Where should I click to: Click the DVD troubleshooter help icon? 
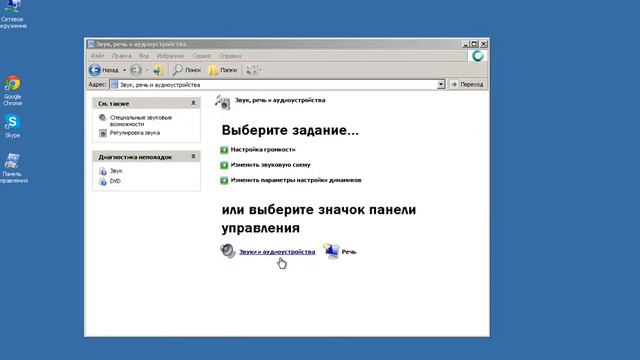click(x=103, y=181)
